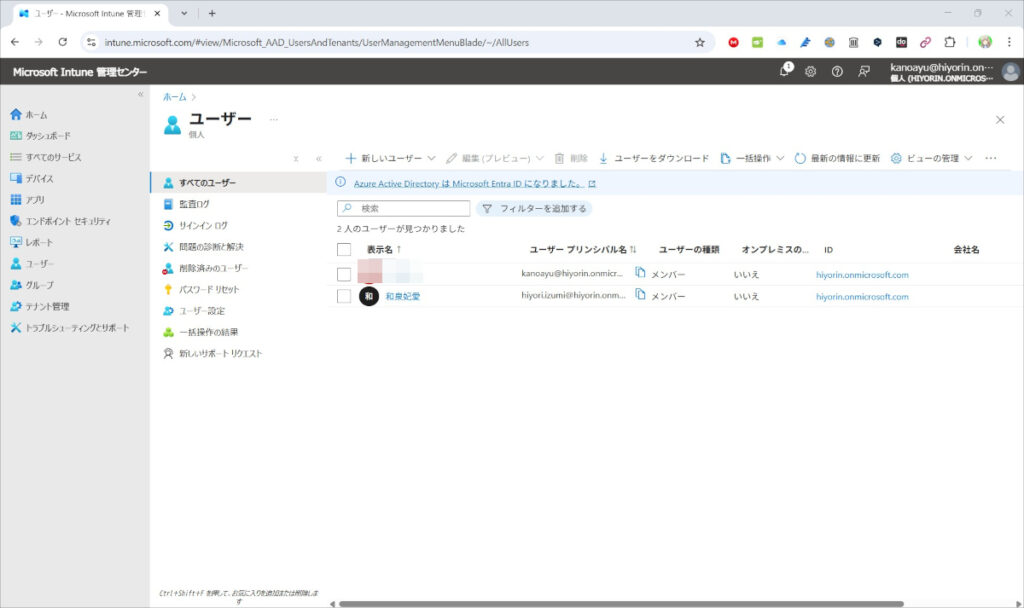Sort by the 表示名 column header

coord(384,249)
